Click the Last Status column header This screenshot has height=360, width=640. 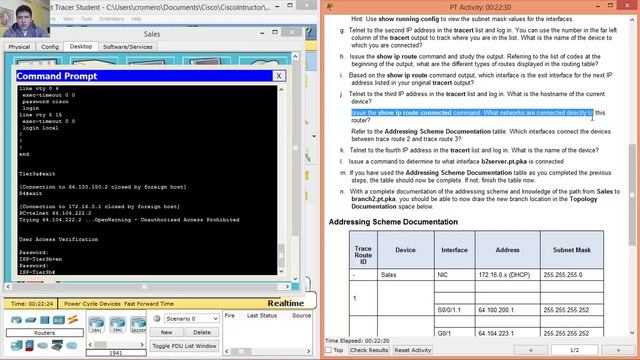click(x=262, y=316)
